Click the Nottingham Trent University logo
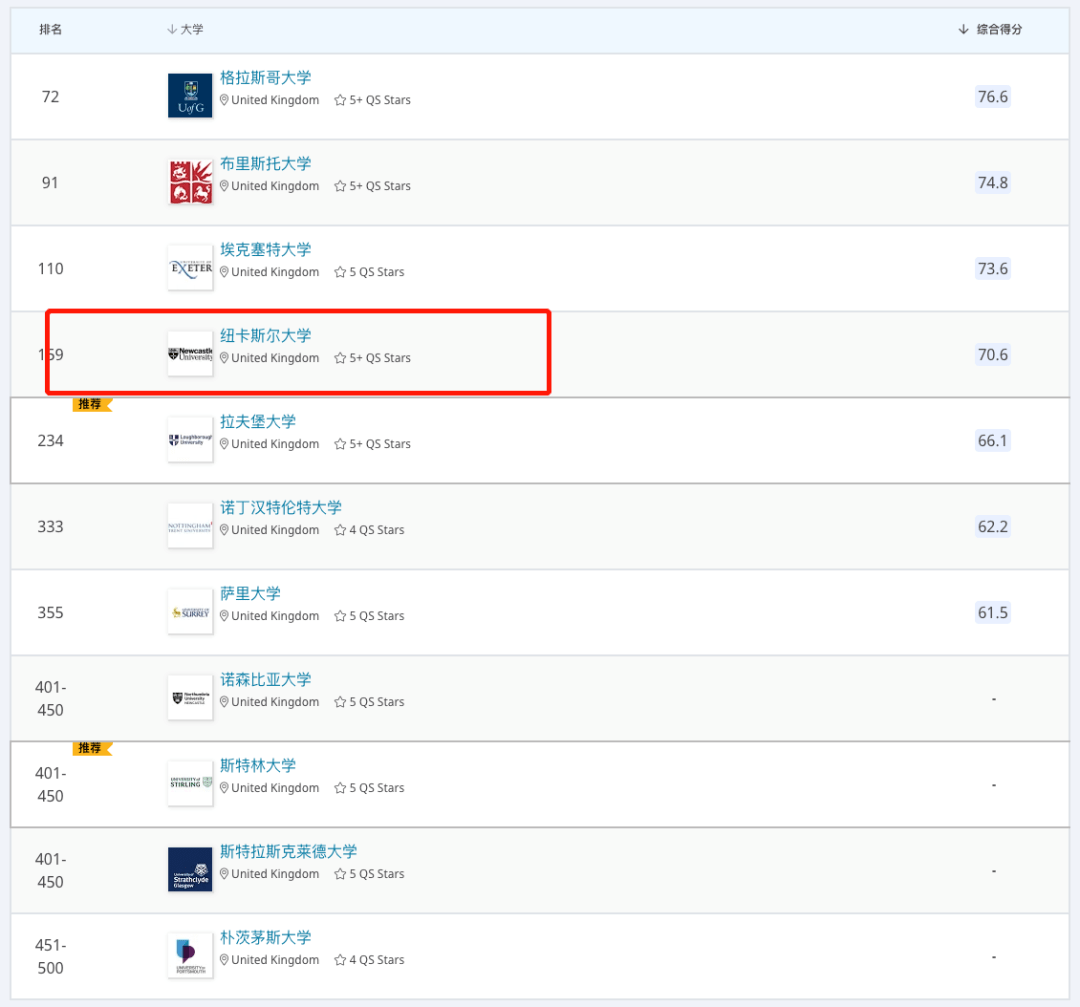The width and height of the screenshot is (1080, 1007). 190,526
